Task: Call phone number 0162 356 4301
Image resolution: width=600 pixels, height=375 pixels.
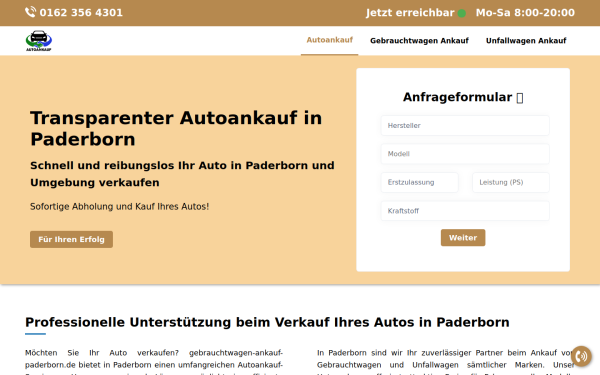Action: click(81, 13)
